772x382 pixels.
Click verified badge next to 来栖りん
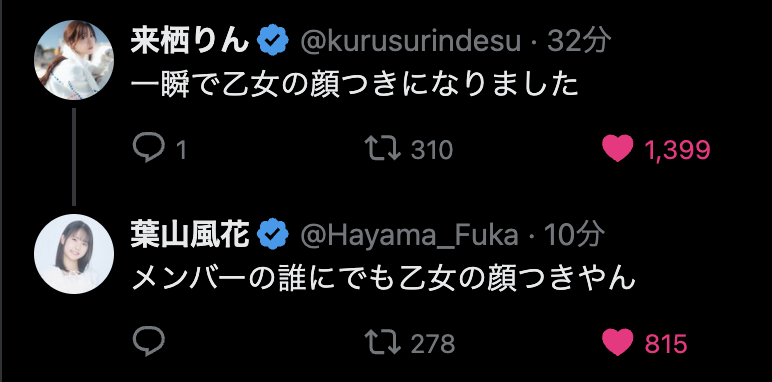point(274,42)
